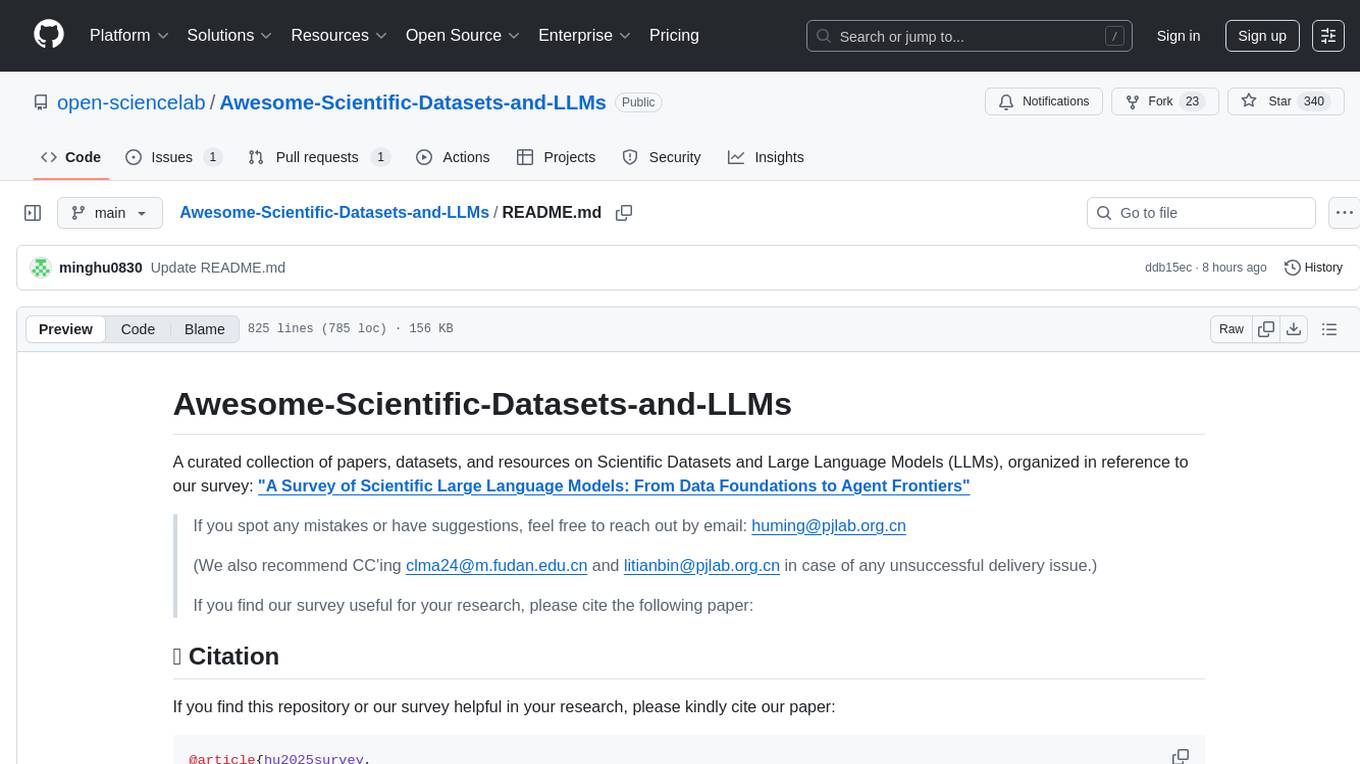Go to the GitHub home logo
Image resolution: width=1360 pixels, height=764 pixels.
tap(49, 35)
